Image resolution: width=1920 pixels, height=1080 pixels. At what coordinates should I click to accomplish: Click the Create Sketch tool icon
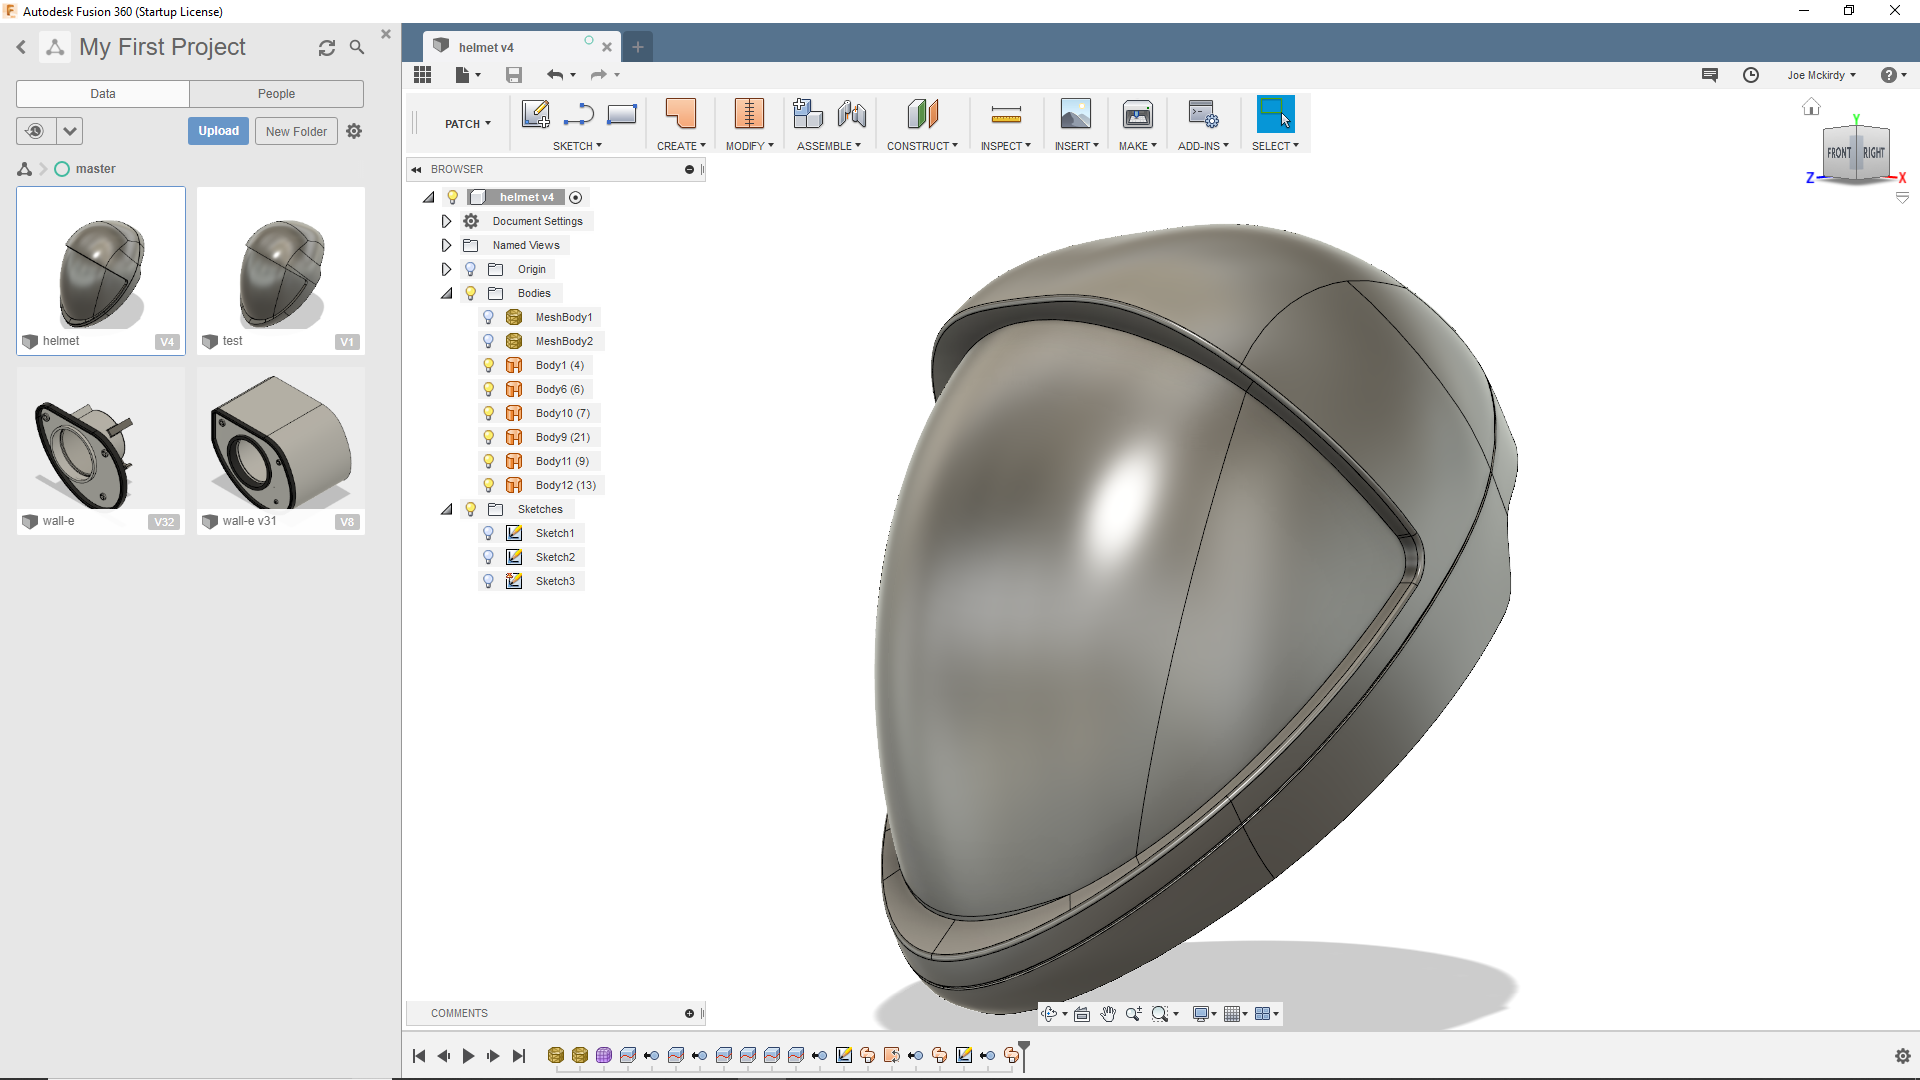point(535,114)
